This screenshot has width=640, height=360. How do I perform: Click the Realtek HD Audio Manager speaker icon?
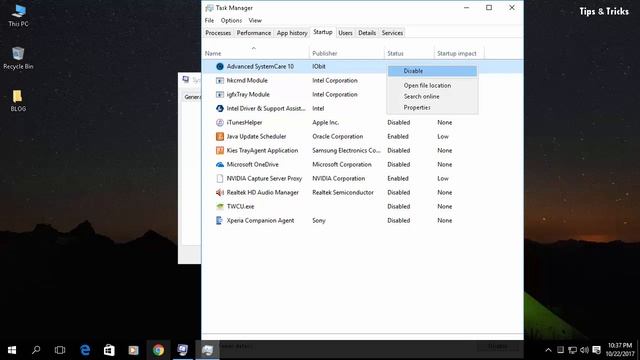[x=220, y=192]
